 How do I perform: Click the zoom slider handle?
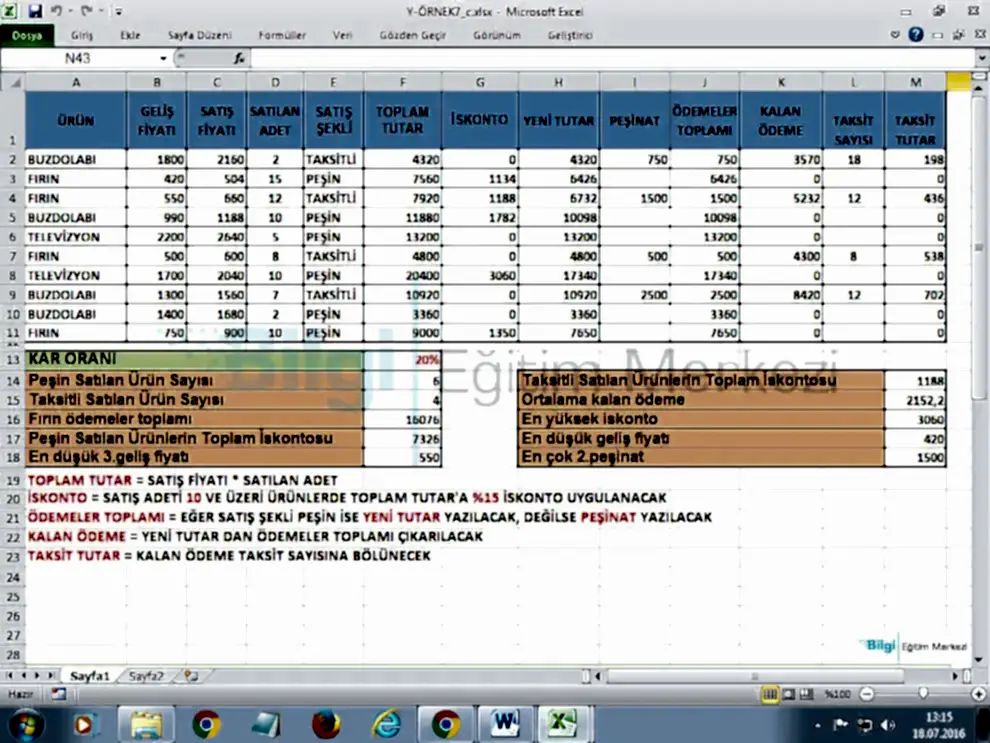point(922,694)
